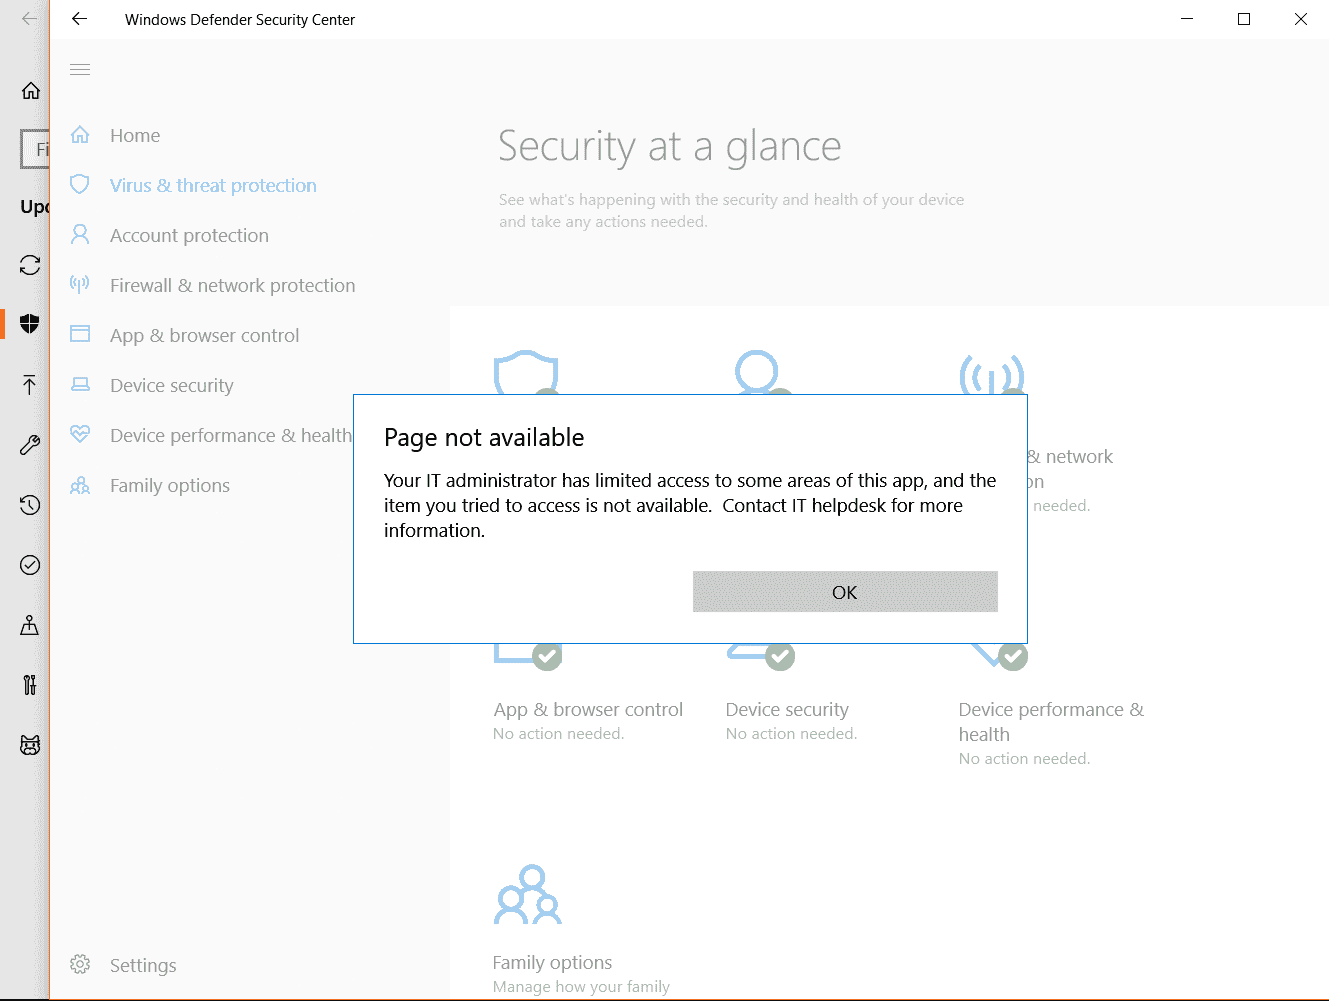1329x1001 pixels.
Task: Click the Settings gear icon
Action: click(x=80, y=965)
